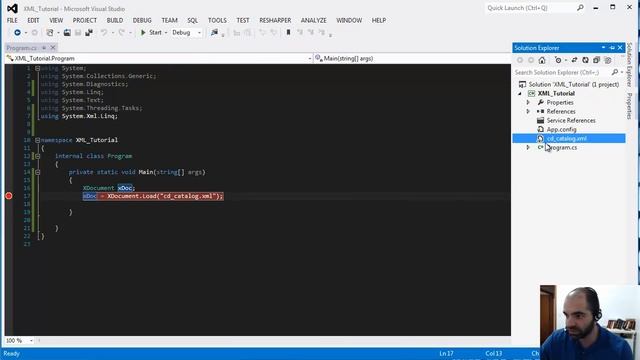Open the Undo history dropdown arrow

(x=112, y=33)
